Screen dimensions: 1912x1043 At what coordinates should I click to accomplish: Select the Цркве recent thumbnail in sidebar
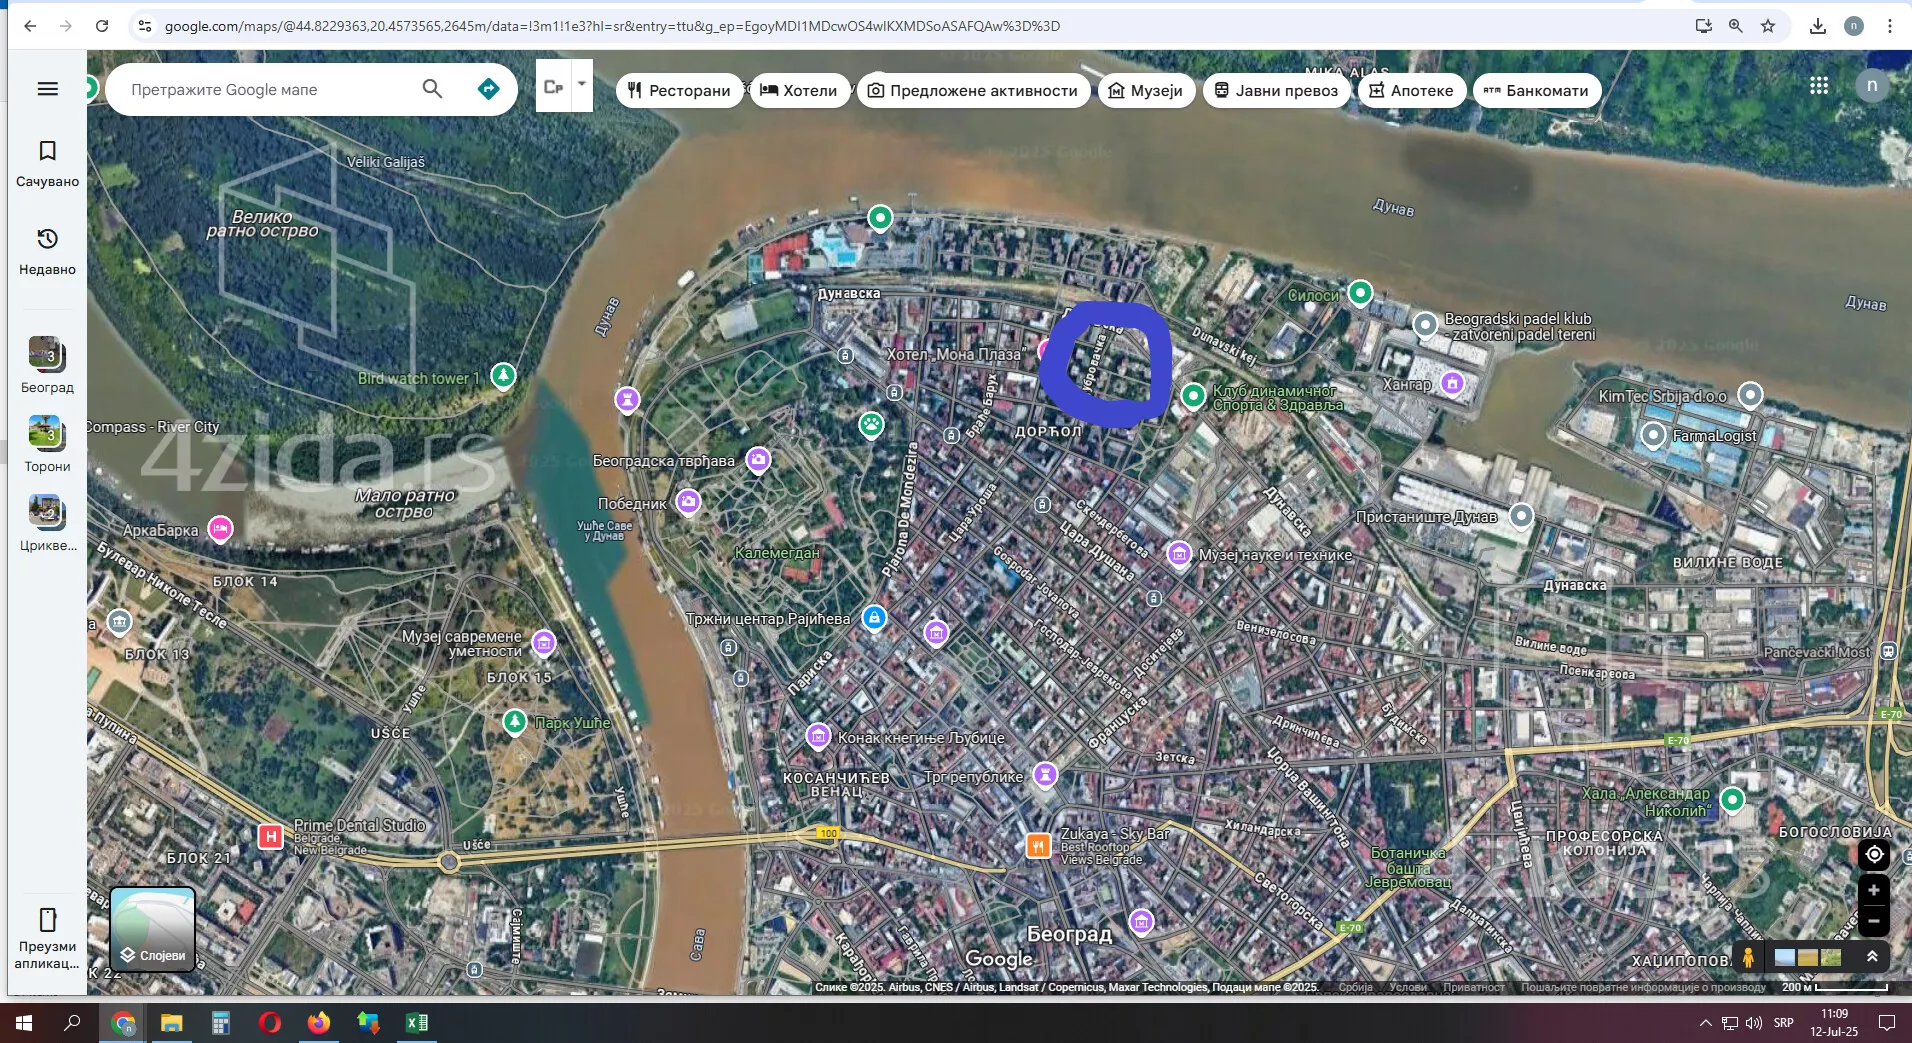tap(47, 523)
